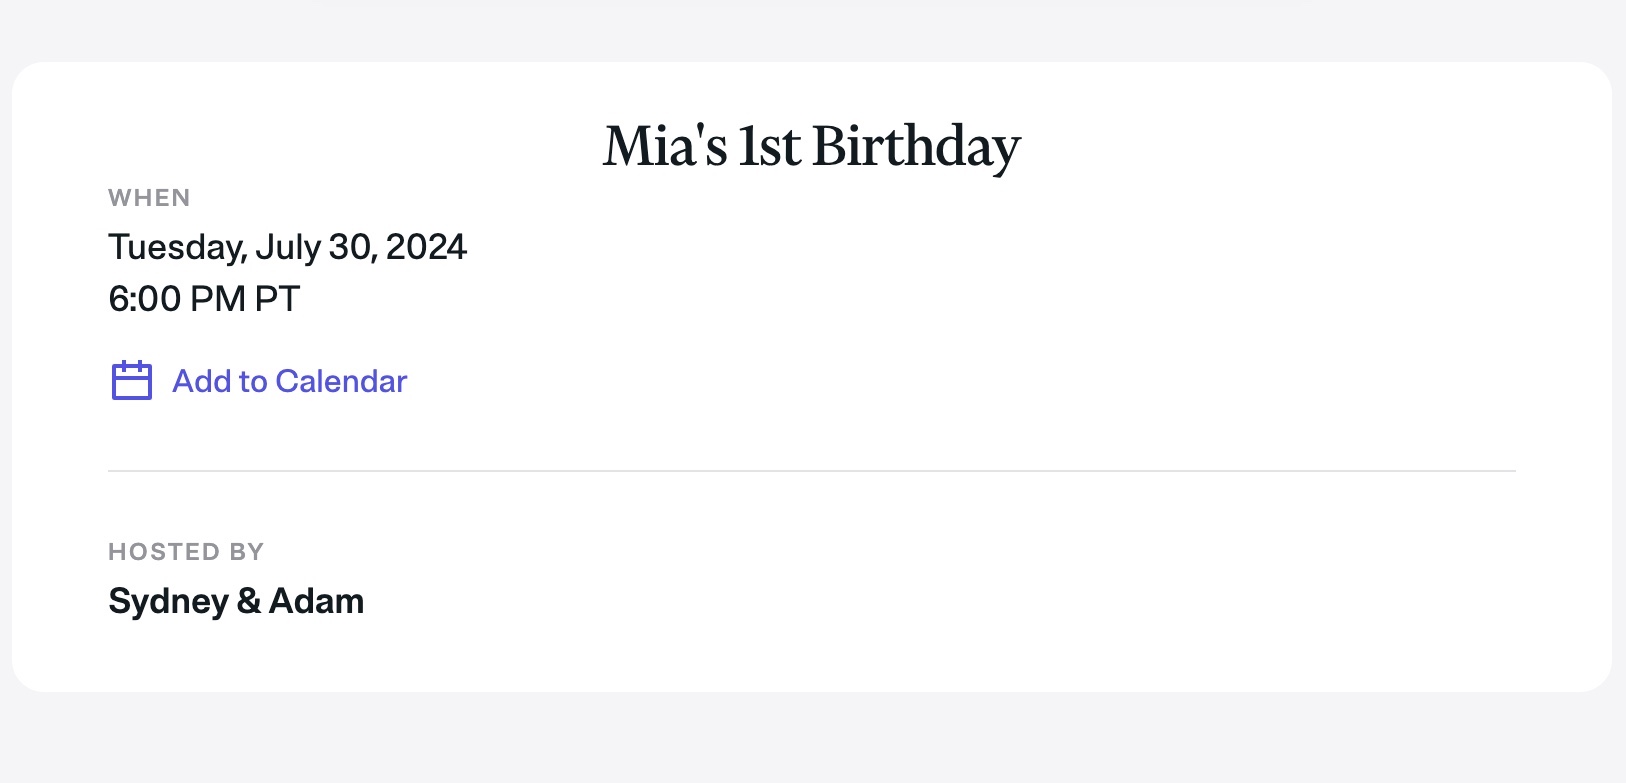Screen dimensions: 1626x783
Task: Click the horizontal divider above HOSTED BY
Action: (811, 471)
